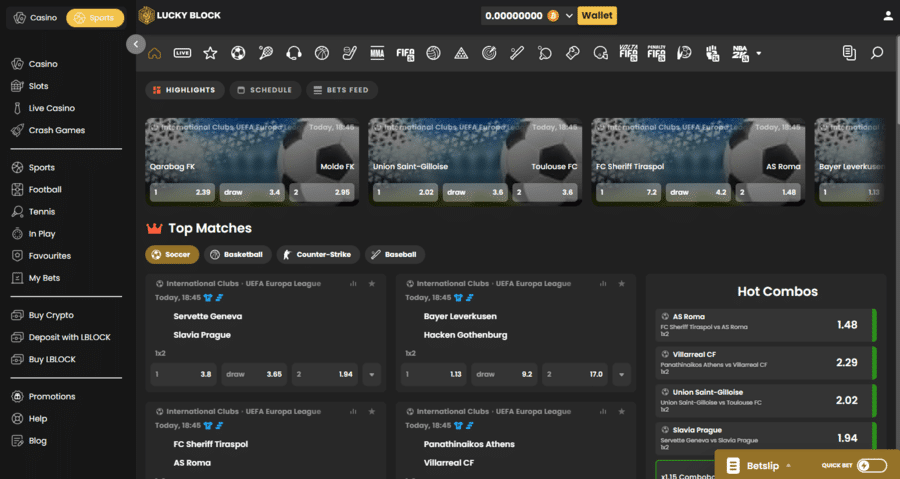This screenshot has width=900, height=479.
Task: Favourite the FC Sheriff Tiraspol vs AS Roma match
Action: (x=372, y=411)
